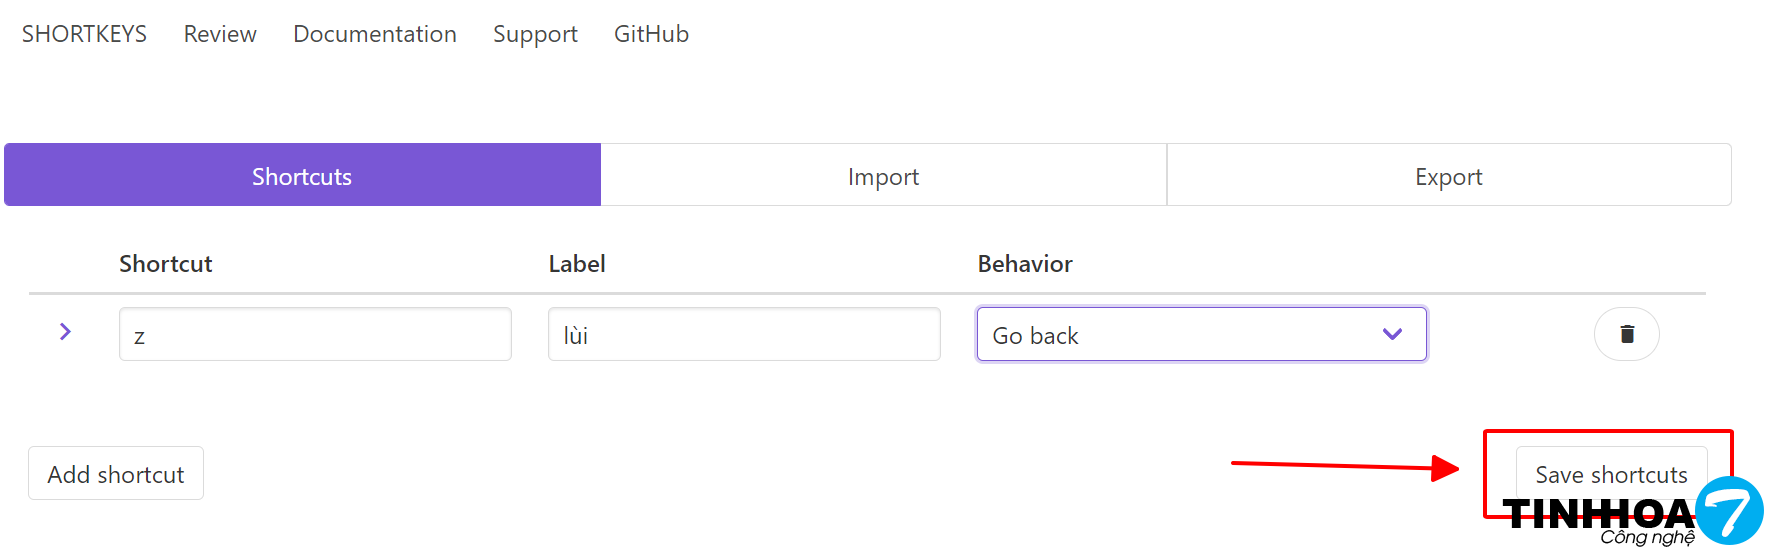Click the TINHHOA watermark text

pos(1598,515)
